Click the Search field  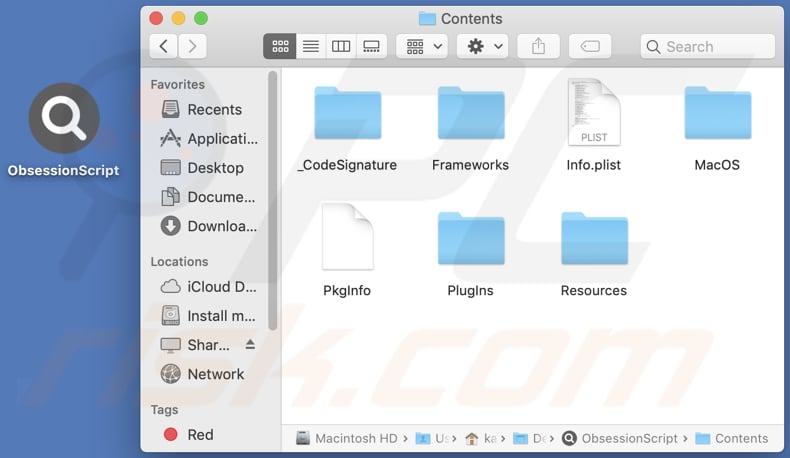(x=708, y=46)
